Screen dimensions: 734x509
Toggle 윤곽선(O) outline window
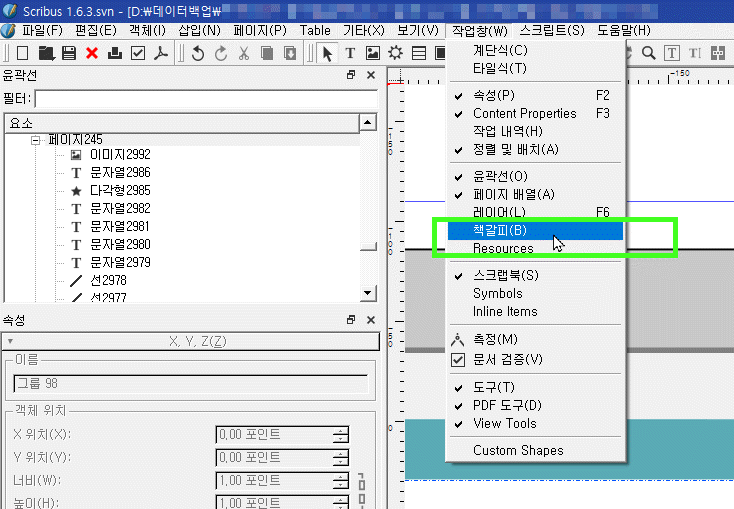(534, 176)
